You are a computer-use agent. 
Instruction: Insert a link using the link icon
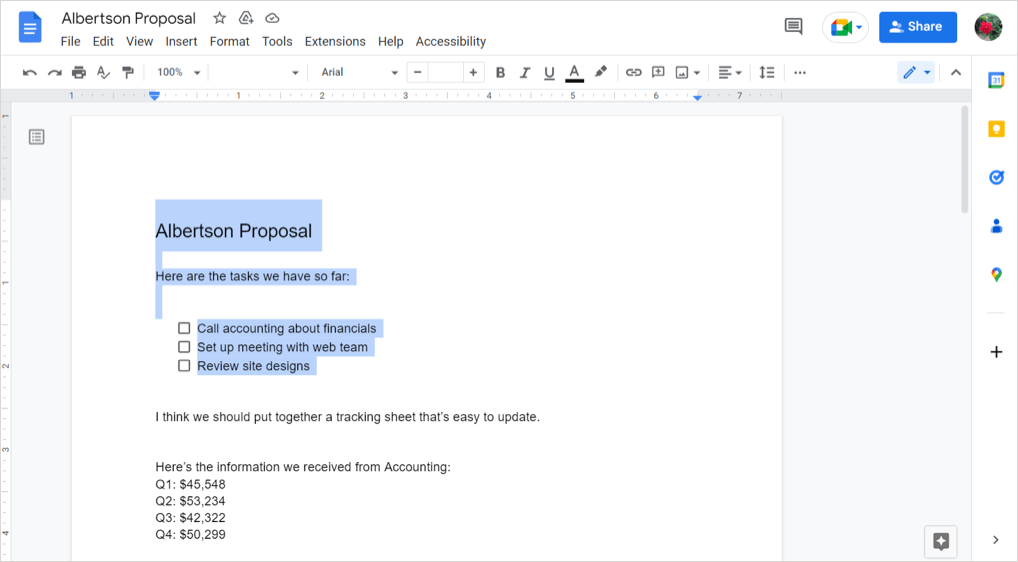633,72
